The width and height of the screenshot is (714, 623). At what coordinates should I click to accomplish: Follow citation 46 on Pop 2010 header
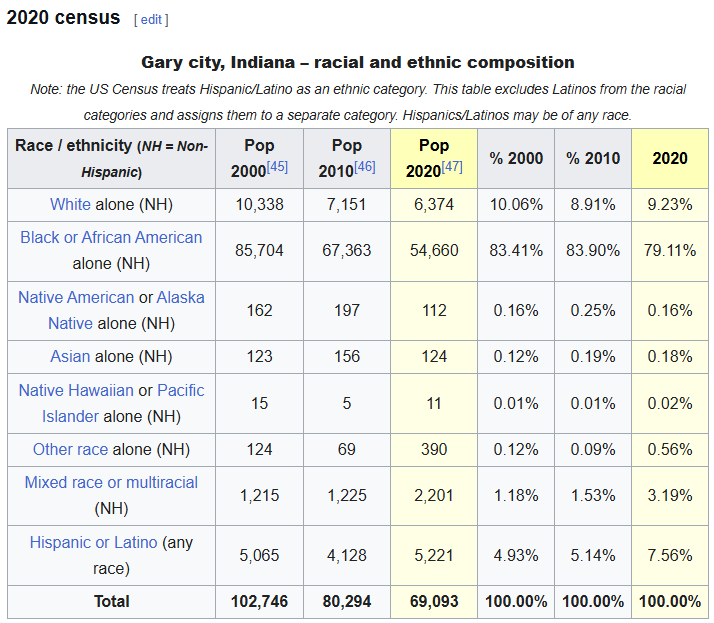pos(365,167)
